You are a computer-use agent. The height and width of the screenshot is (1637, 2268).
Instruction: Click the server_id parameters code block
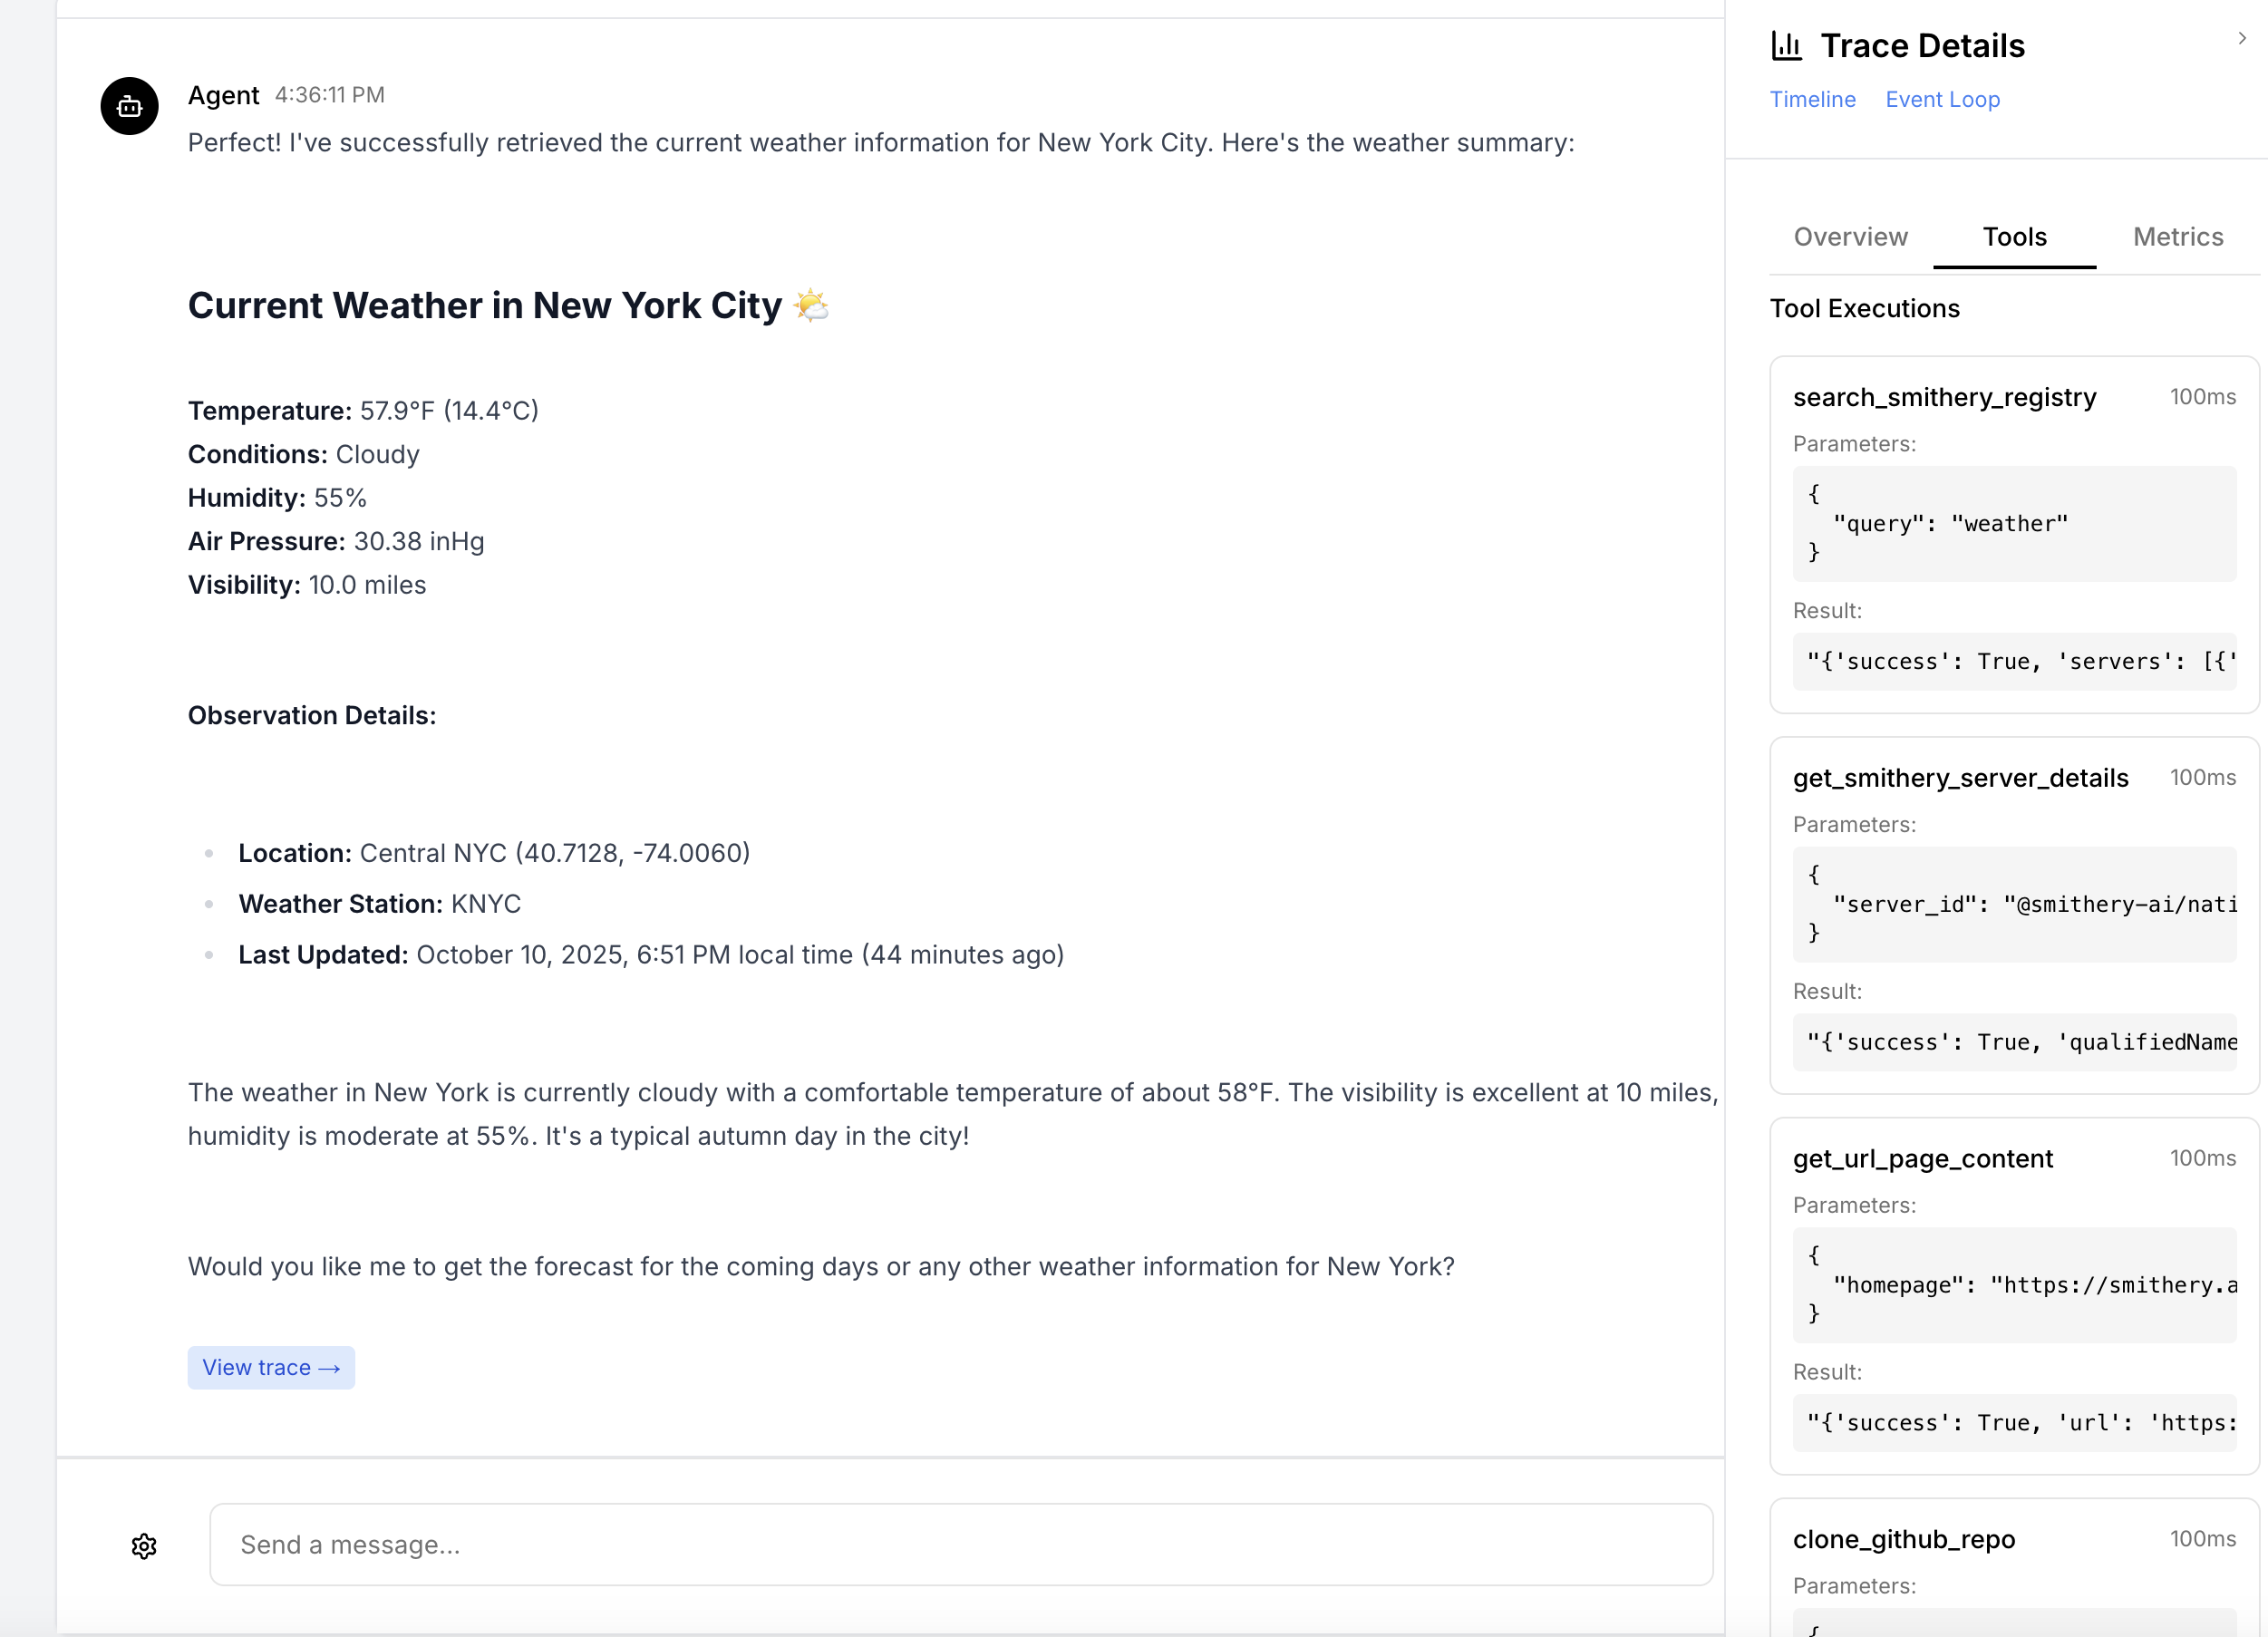2013,904
